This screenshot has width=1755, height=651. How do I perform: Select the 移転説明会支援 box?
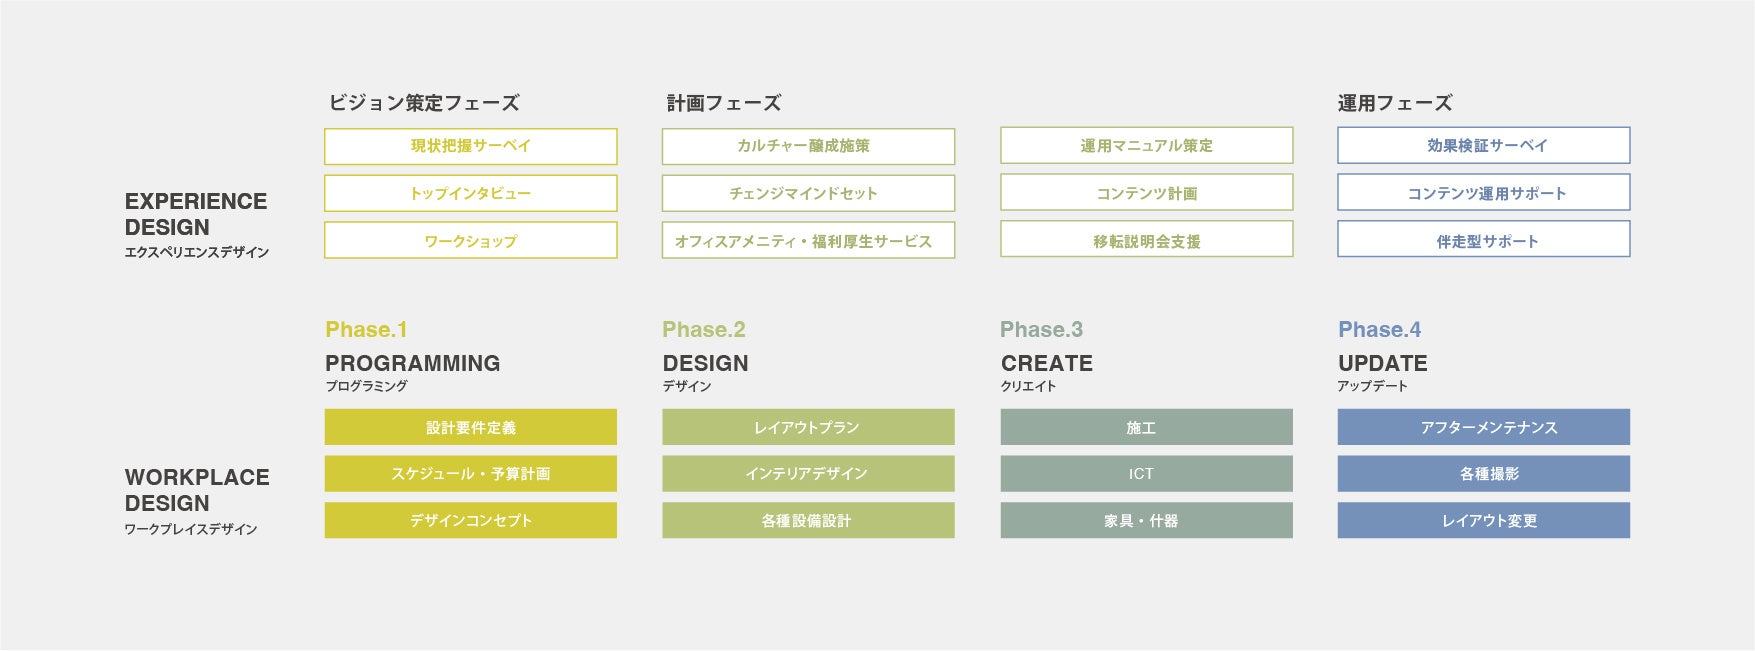(1146, 240)
